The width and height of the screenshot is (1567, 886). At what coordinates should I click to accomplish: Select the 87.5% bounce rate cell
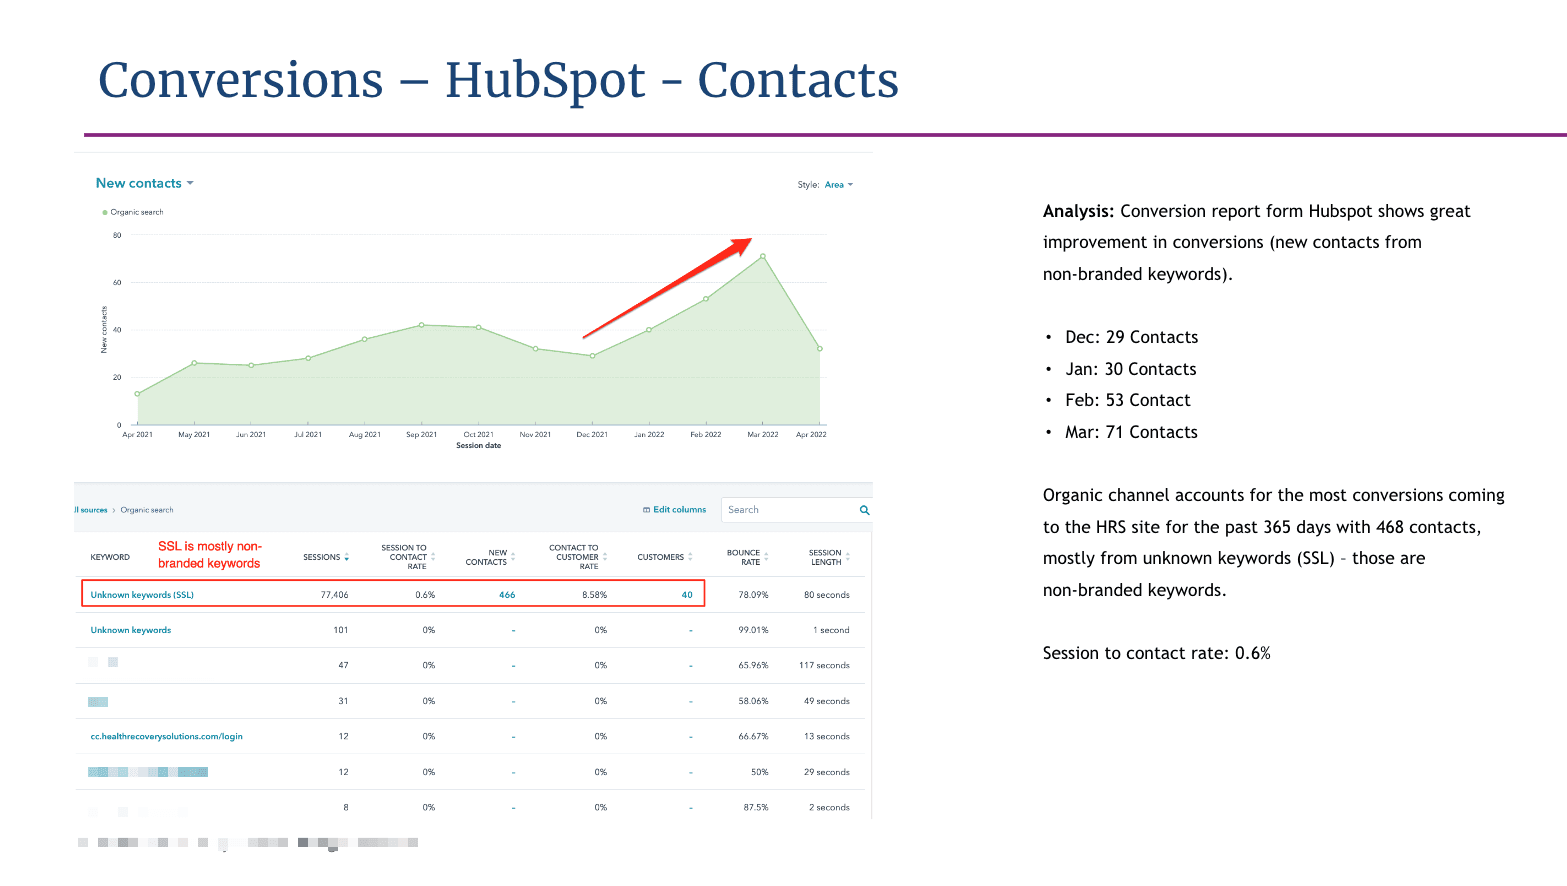(756, 807)
